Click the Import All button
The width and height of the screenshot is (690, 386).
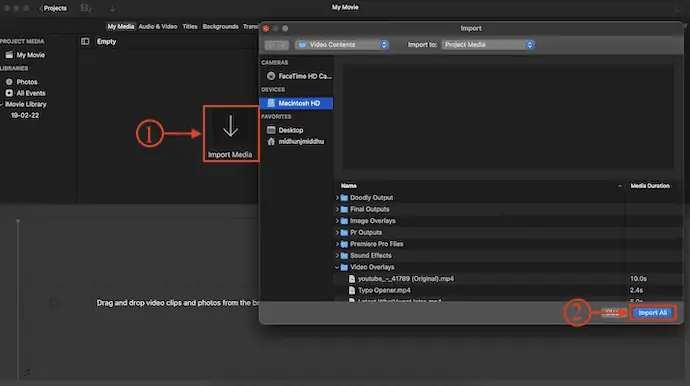pos(653,313)
